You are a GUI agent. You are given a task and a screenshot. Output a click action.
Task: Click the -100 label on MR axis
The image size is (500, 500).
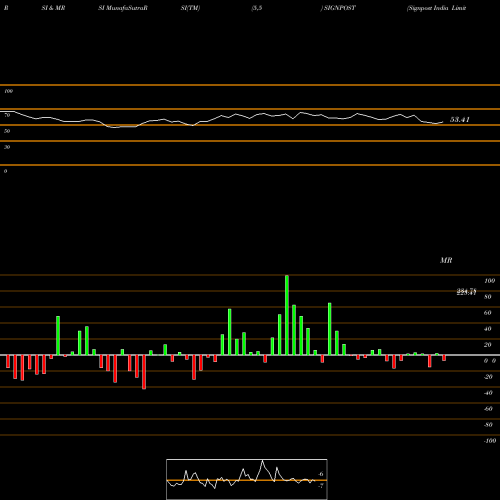point(490,441)
